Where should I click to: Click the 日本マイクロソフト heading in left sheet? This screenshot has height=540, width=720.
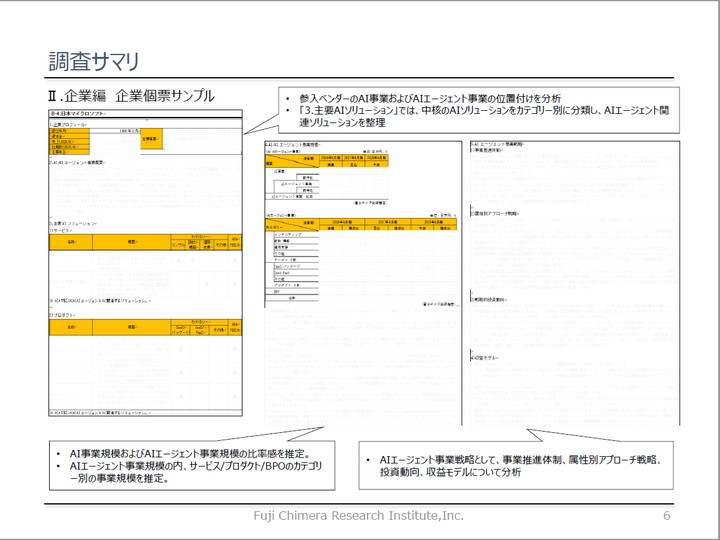point(78,113)
